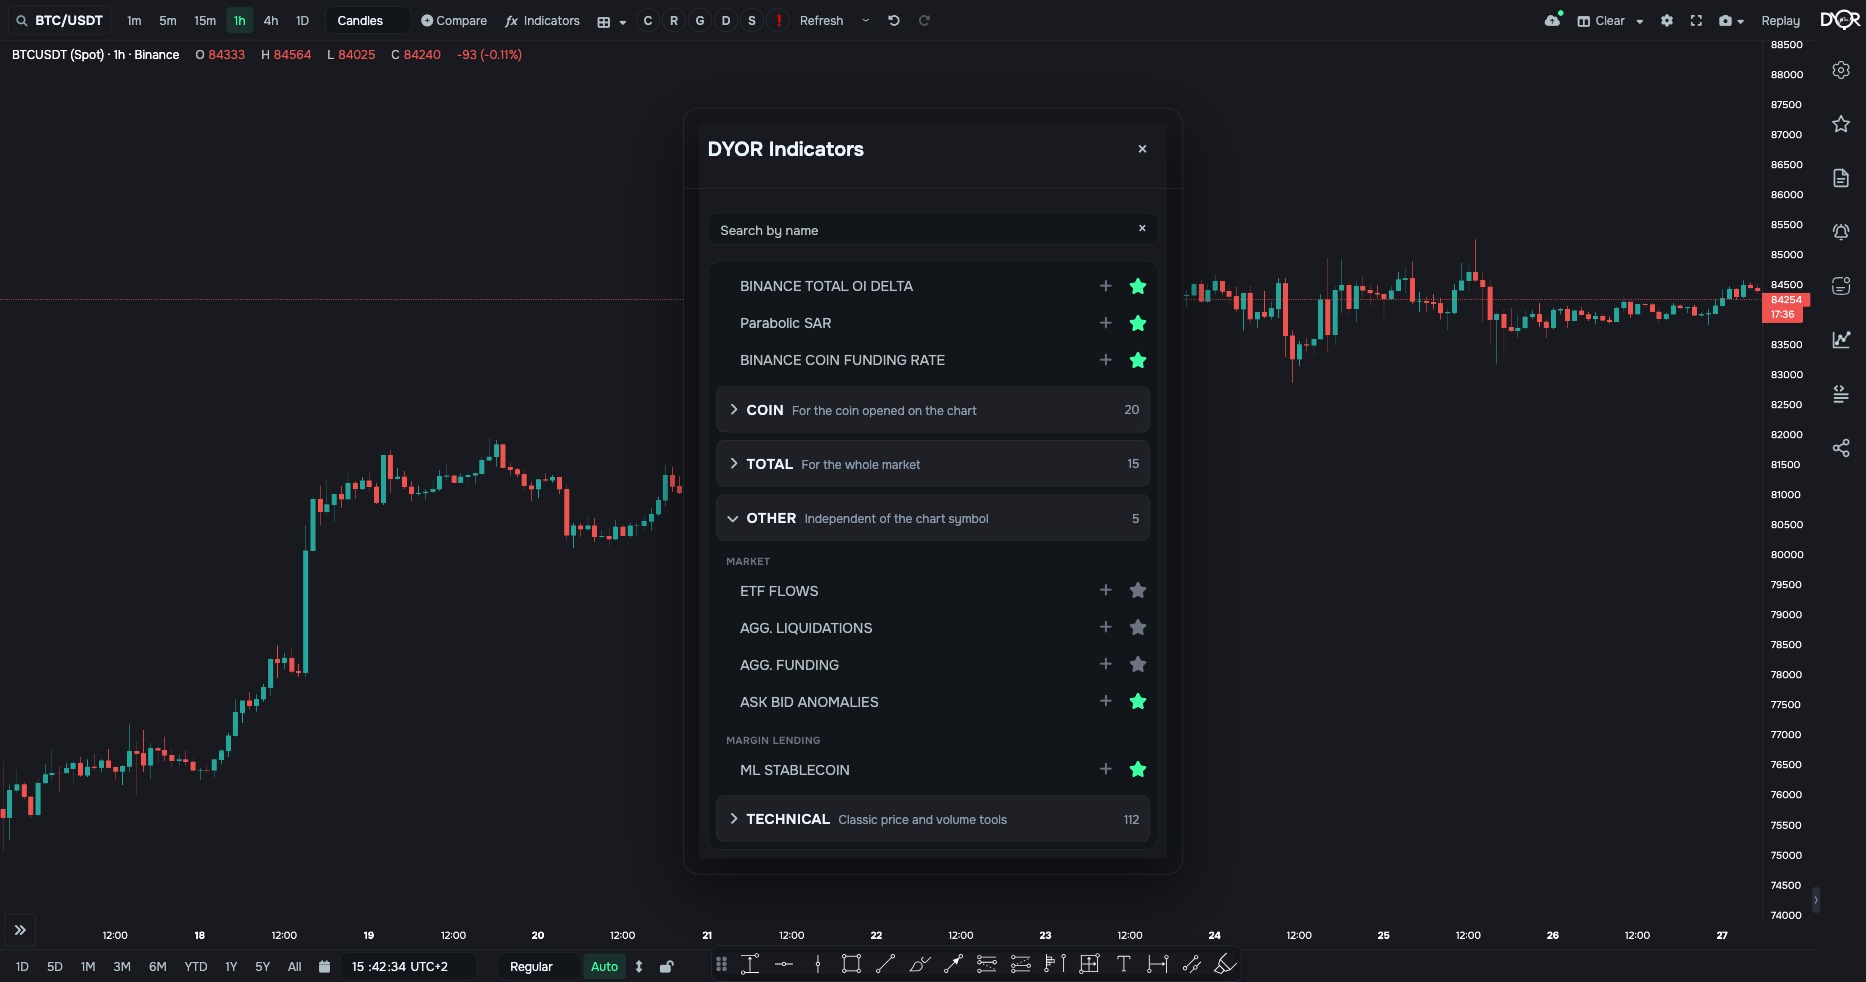This screenshot has height=982, width=1866.
Task: Set the chart range to YTD
Action: [196, 967]
